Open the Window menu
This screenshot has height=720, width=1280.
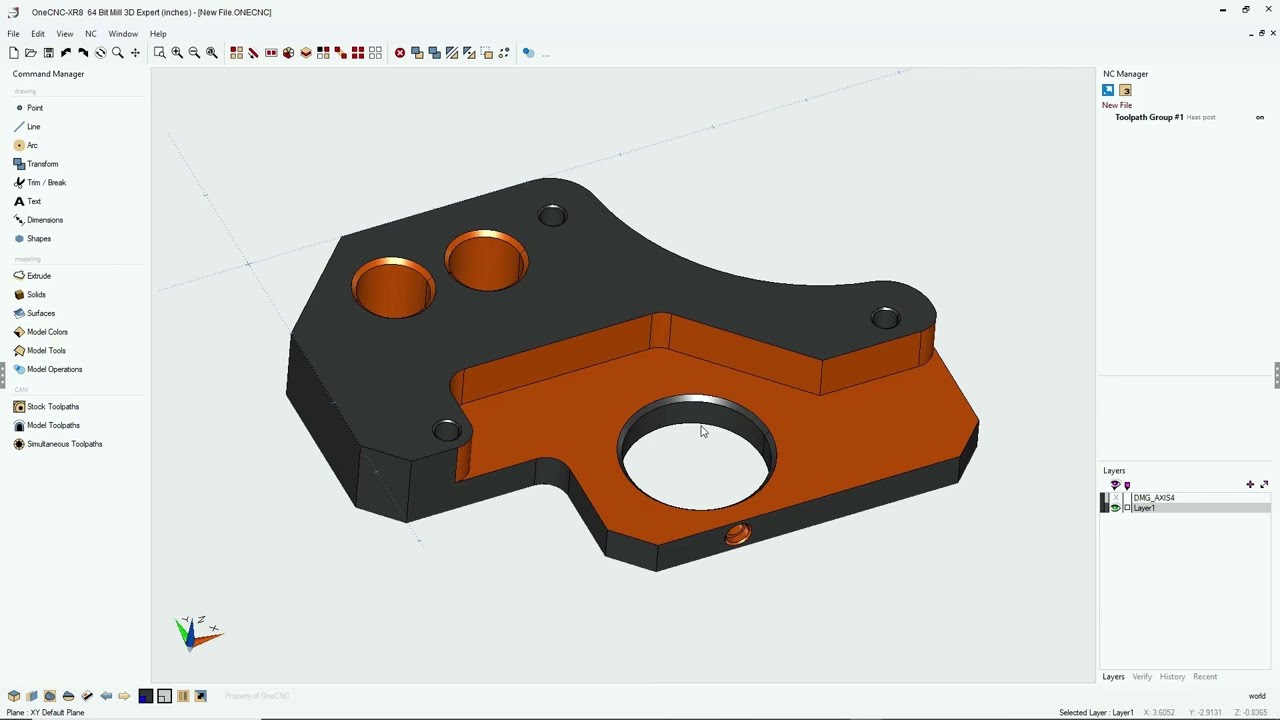pos(123,34)
